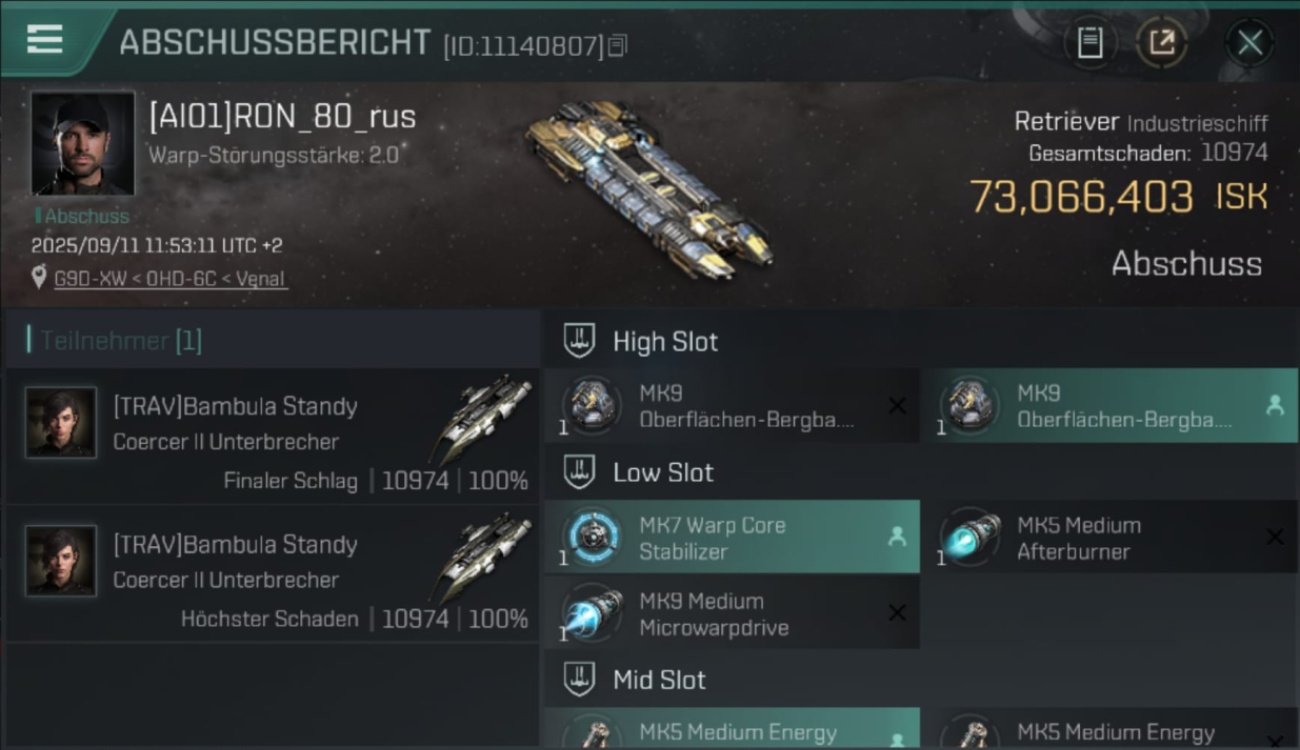Open Bambula Standy's Finaler Schlag entry

tap(272, 436)
